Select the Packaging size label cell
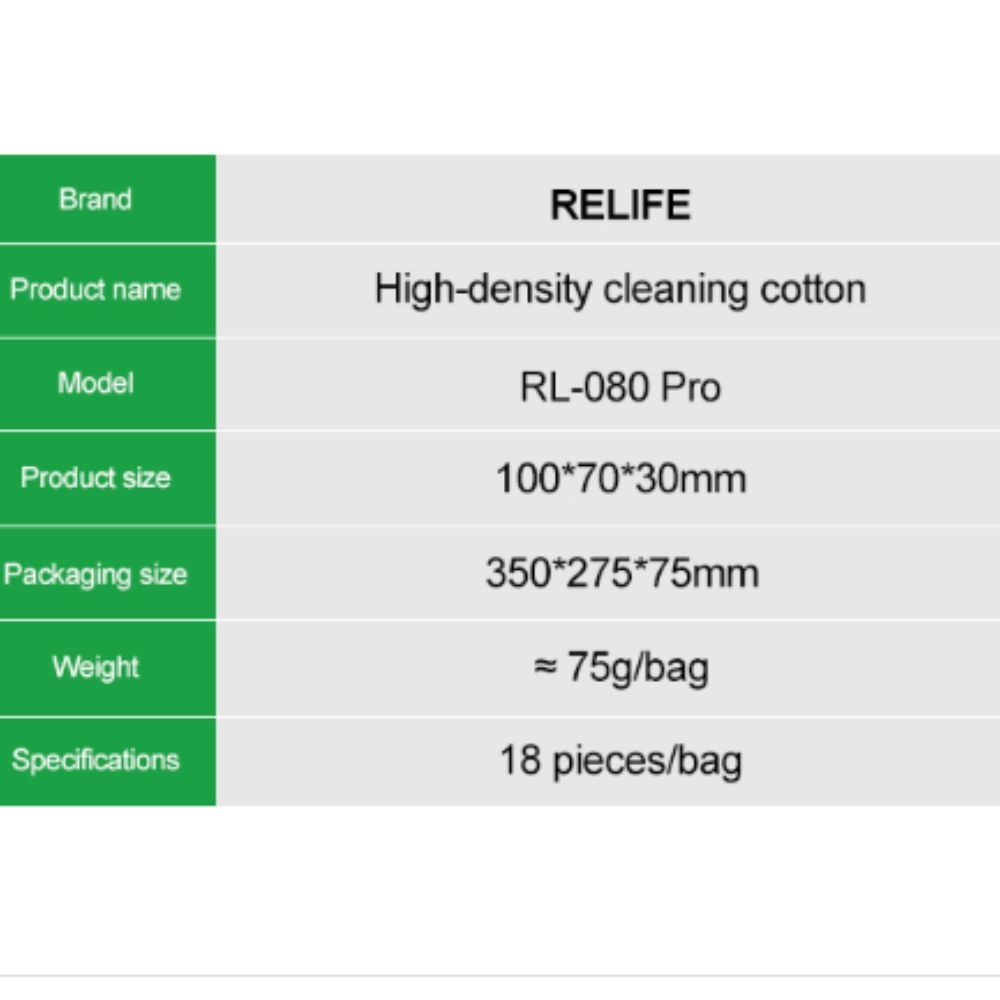Viewport: 1000px width, 1000px height. tap(108, 573)
